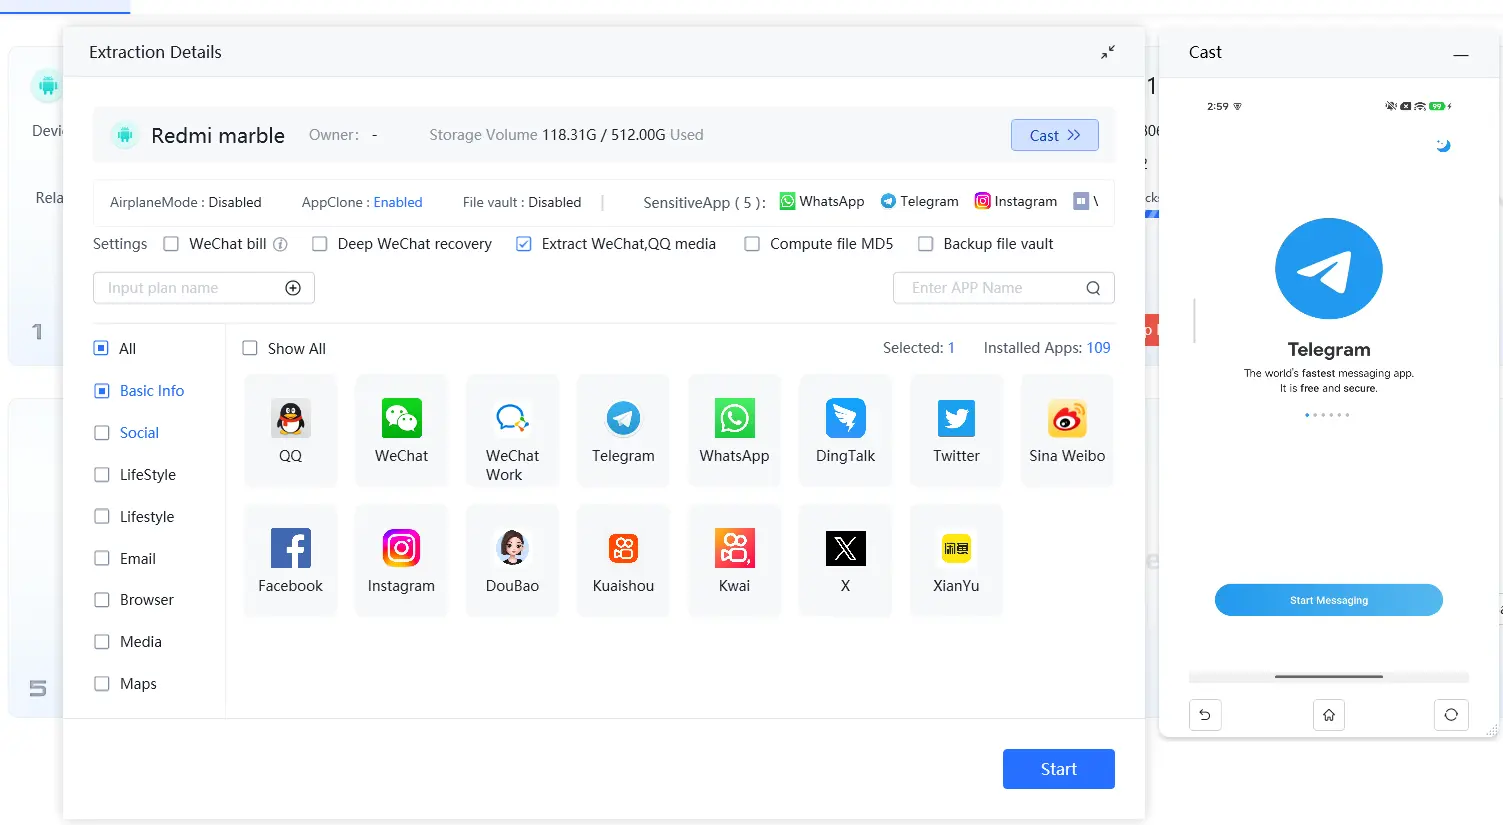Enable the WeChat bill checkbox
This screenshot has height=825, width=1503.
(x=171, y=244)
